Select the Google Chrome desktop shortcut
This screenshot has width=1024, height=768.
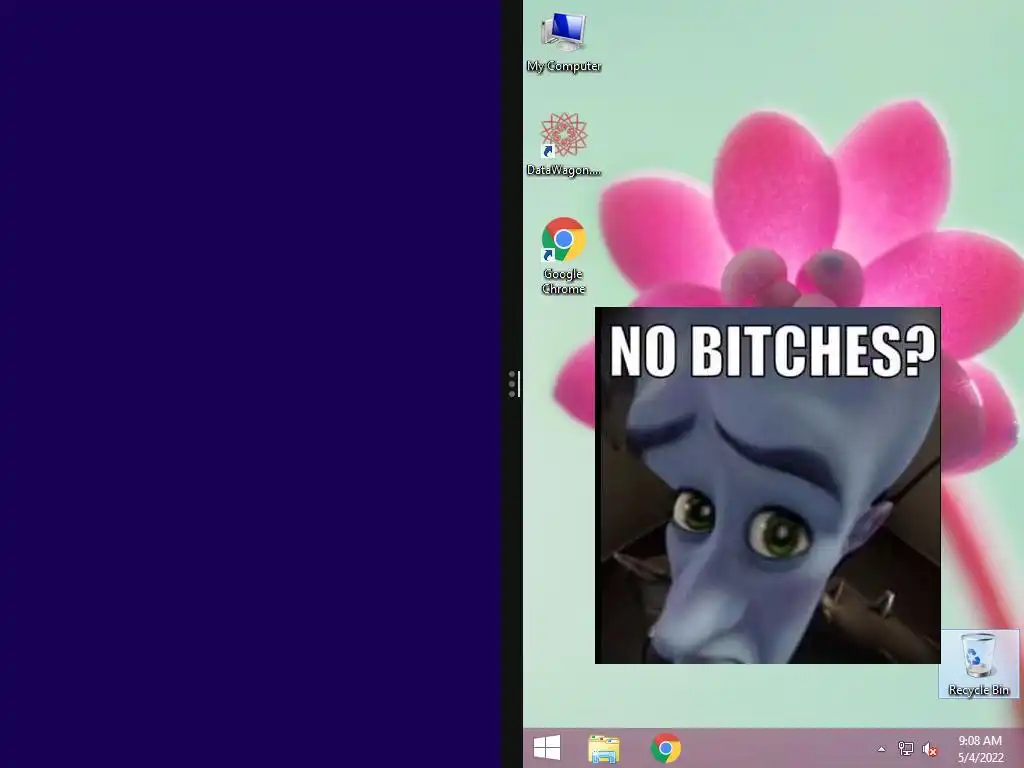(x=564, y=256)
